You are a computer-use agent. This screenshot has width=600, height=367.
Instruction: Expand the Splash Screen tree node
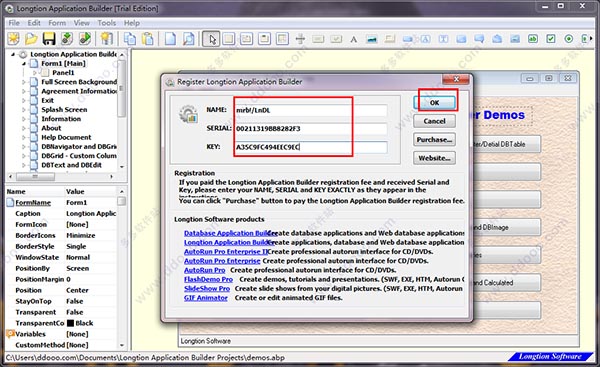pyautogui.click(x=24, y=109)
